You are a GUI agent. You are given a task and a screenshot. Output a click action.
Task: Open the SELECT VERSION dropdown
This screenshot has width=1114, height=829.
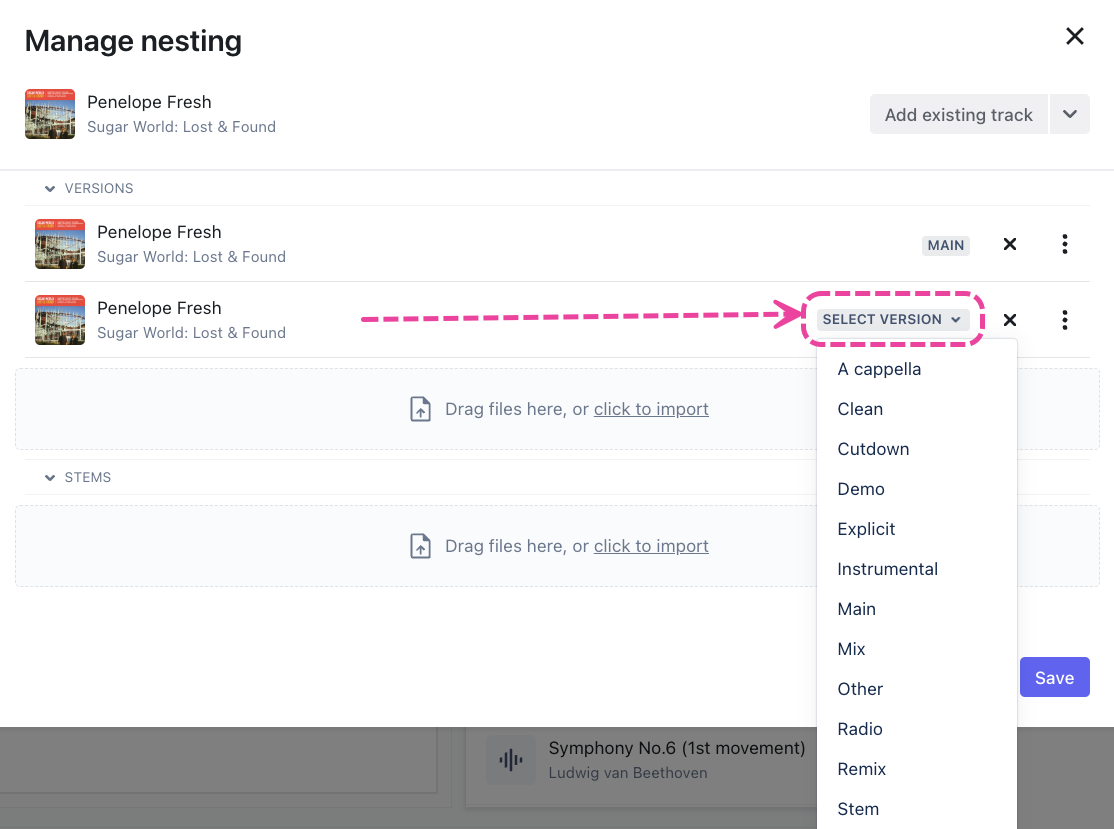(x=893, y=320)
